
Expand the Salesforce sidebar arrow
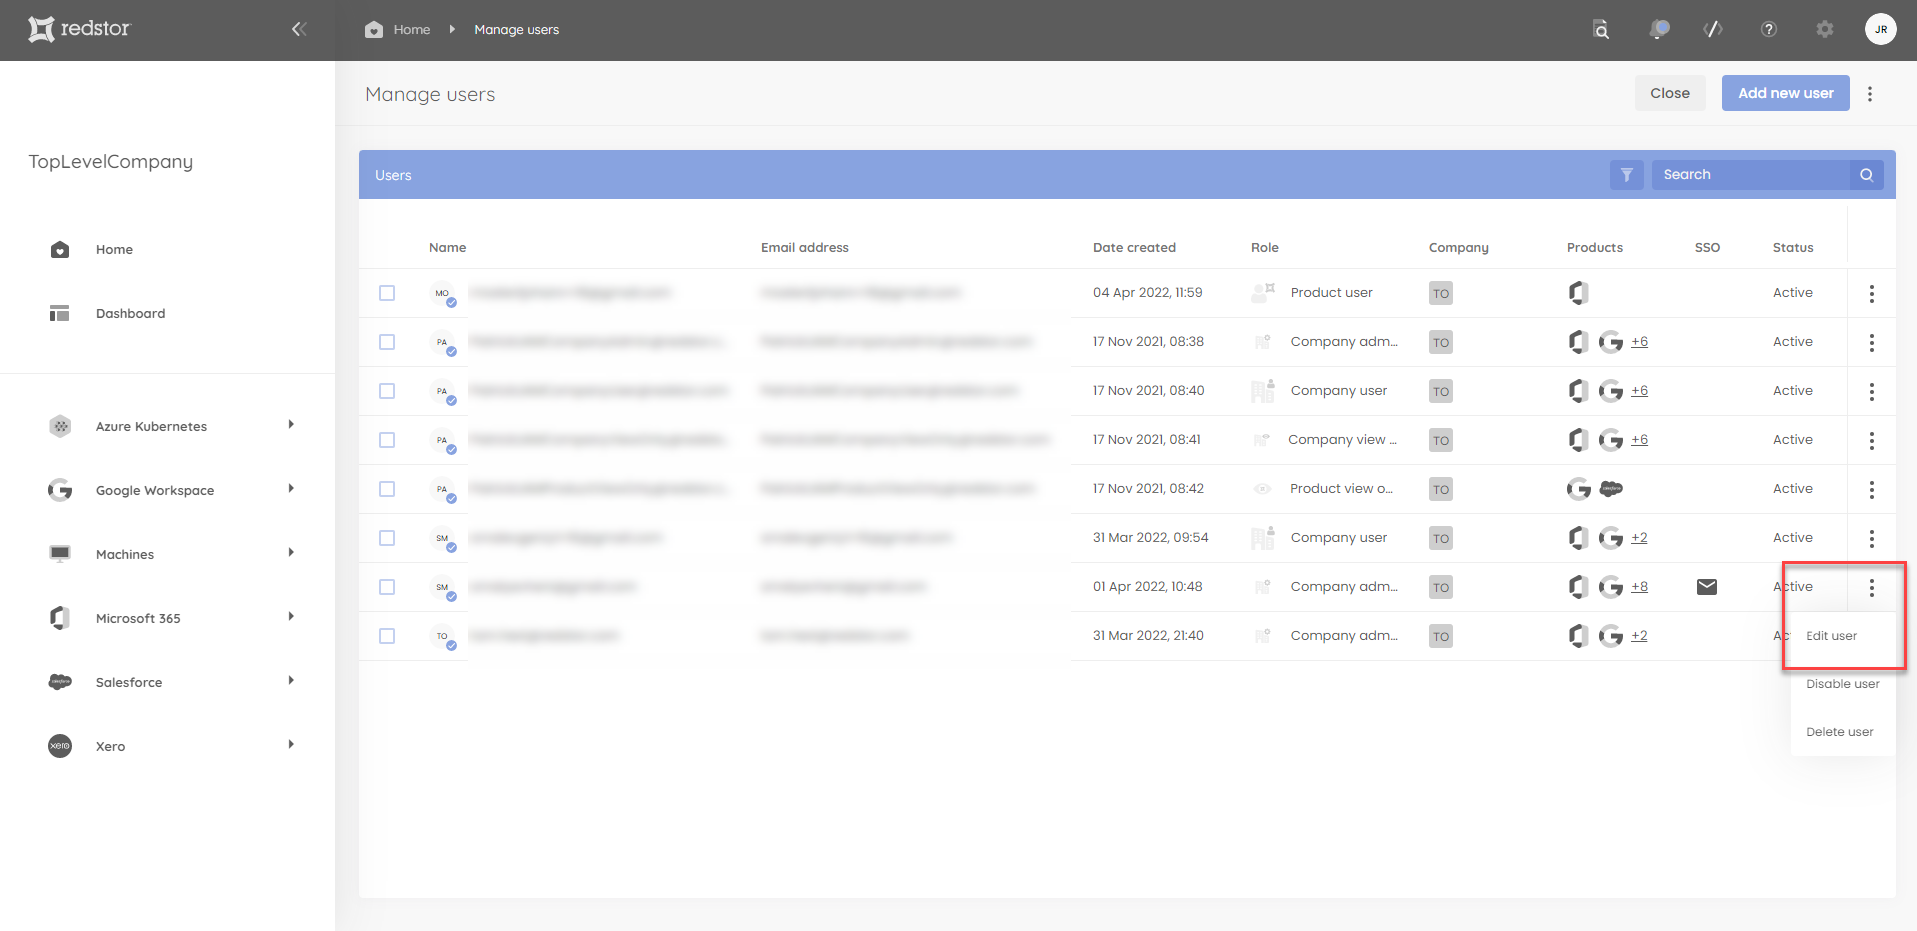[291, 681]
